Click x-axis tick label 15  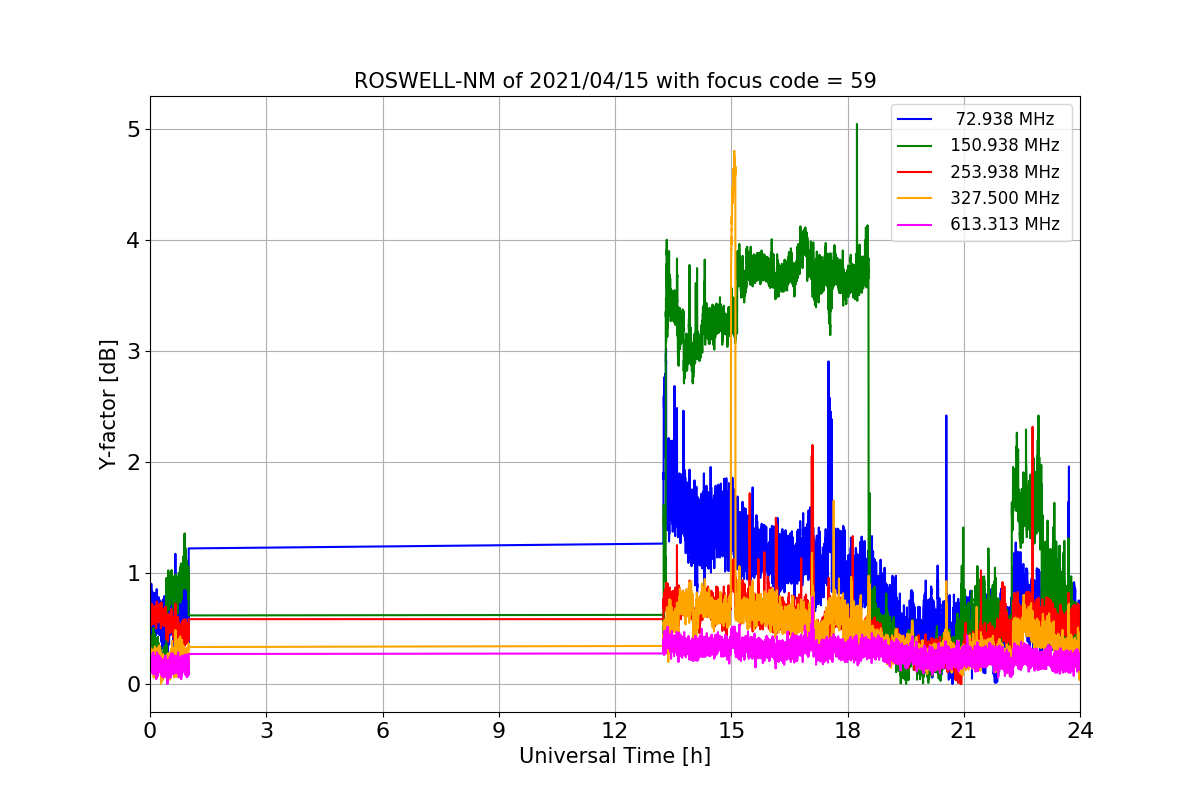point(731,731)
